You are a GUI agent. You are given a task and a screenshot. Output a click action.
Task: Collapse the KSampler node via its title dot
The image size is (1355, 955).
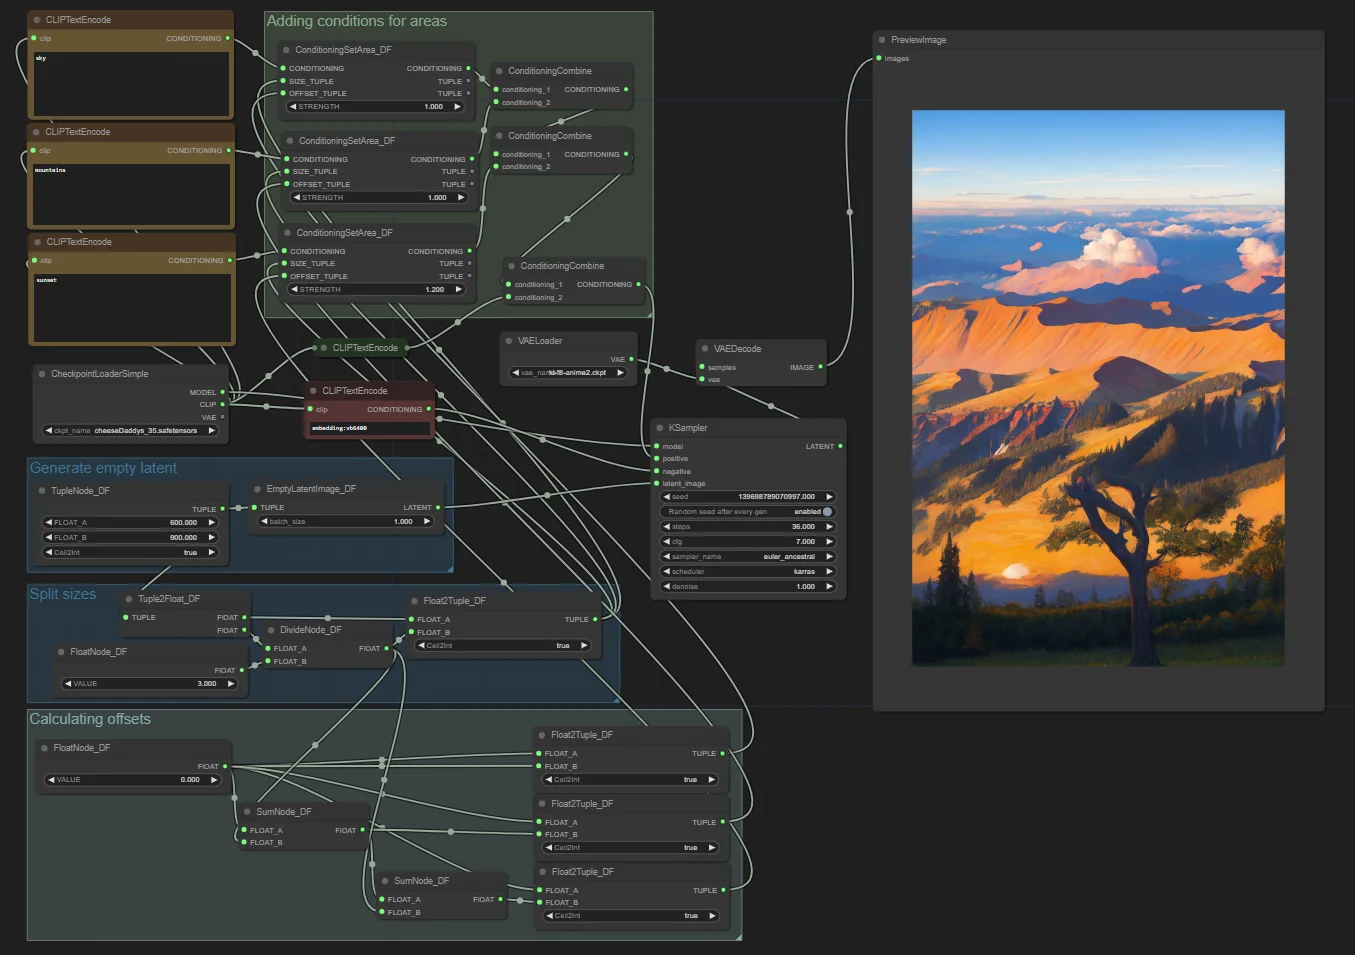click(x=660, y=428)
